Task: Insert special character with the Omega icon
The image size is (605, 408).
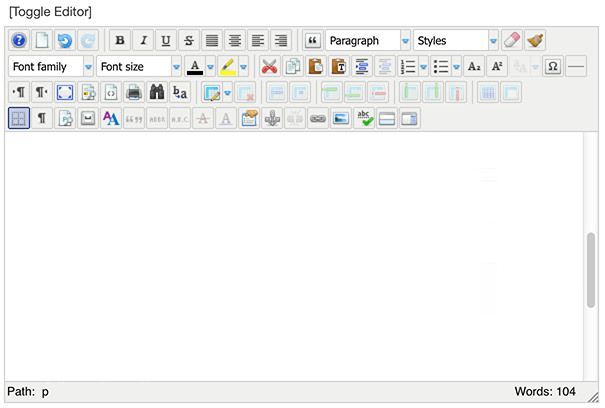Action: [553, 66]
